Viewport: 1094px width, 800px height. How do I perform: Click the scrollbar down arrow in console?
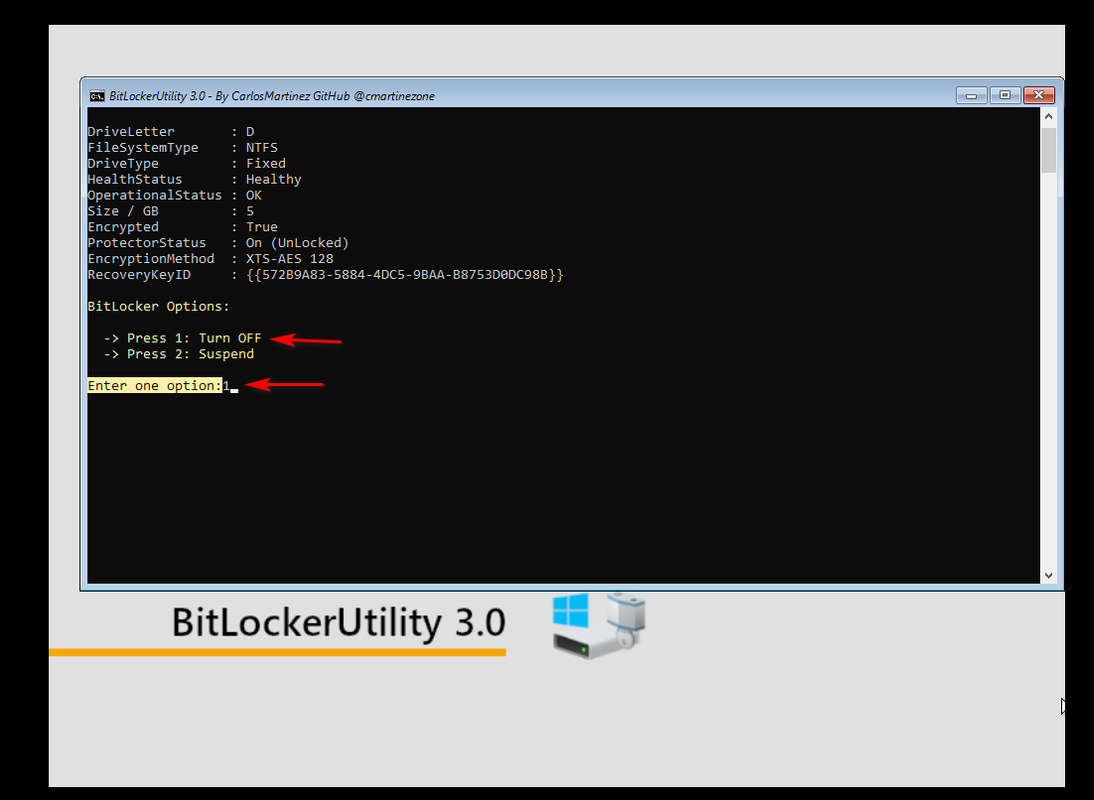click(x=1048, y=575)
